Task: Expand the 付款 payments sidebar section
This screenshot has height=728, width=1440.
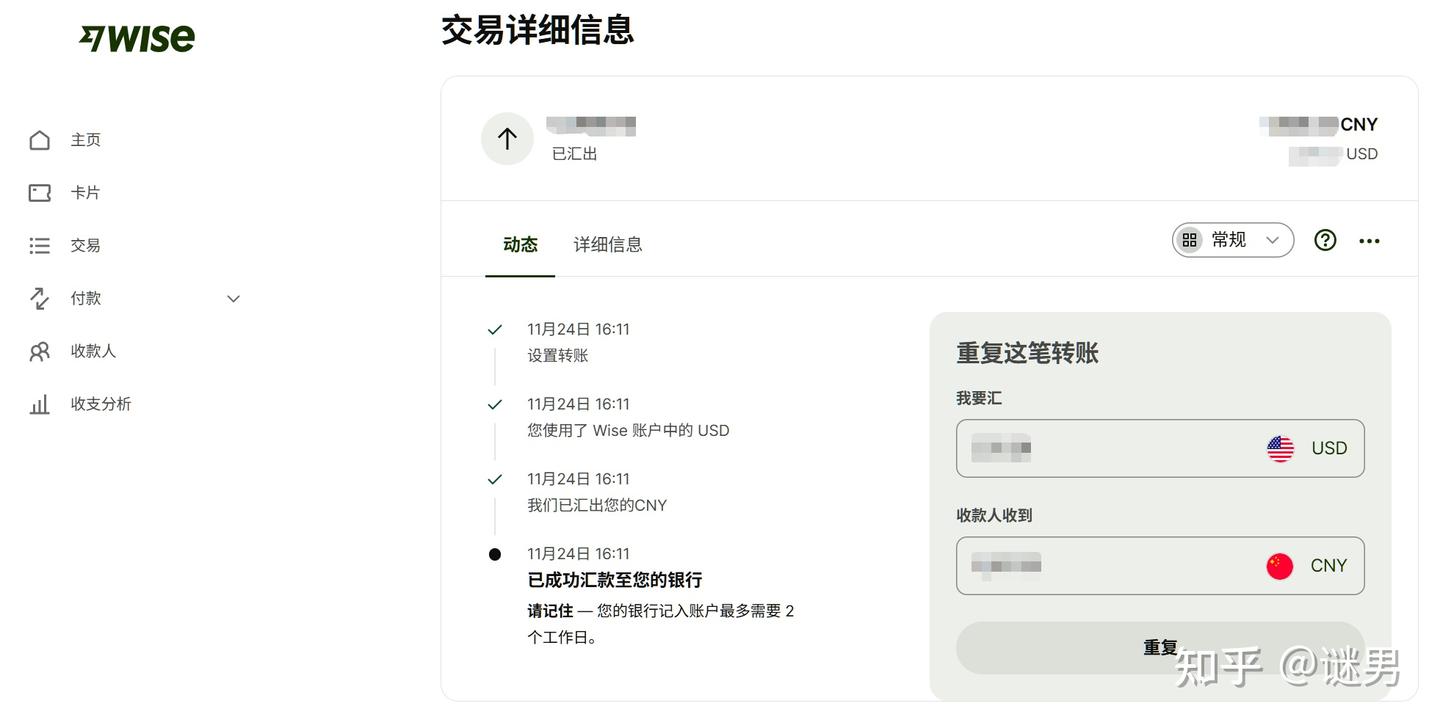Action: click(232, 298)
